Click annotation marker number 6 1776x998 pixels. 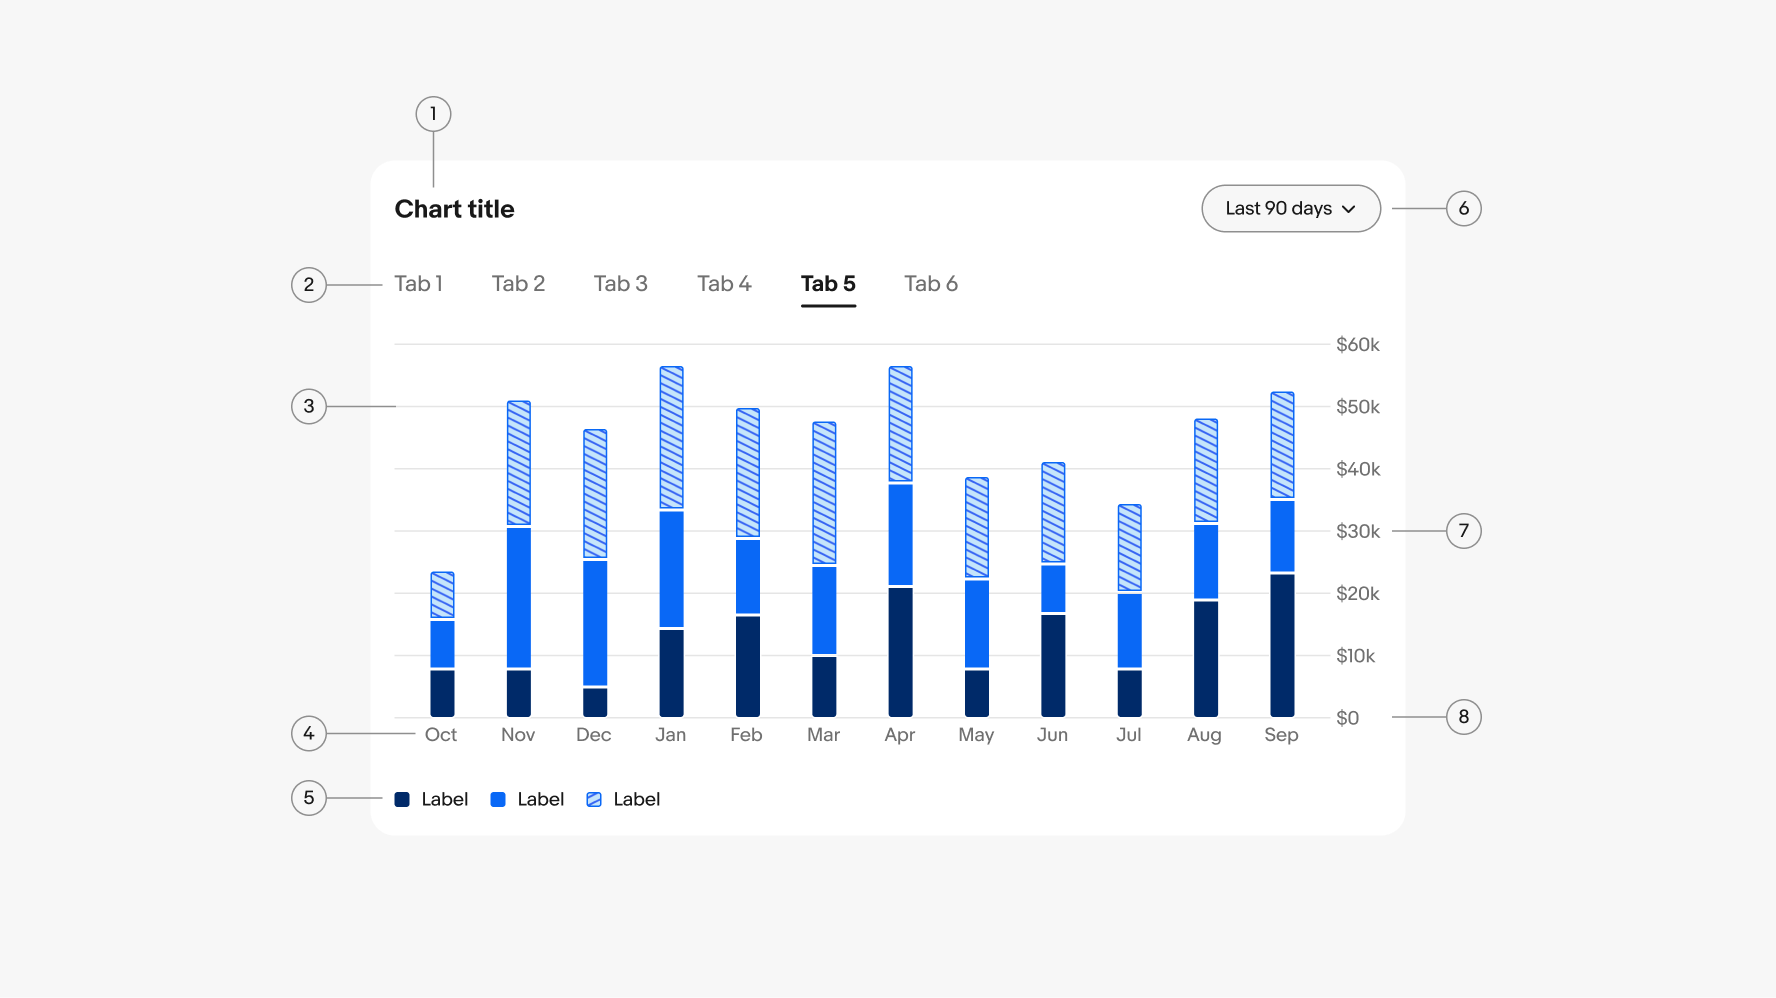(x=1463, y=208)
